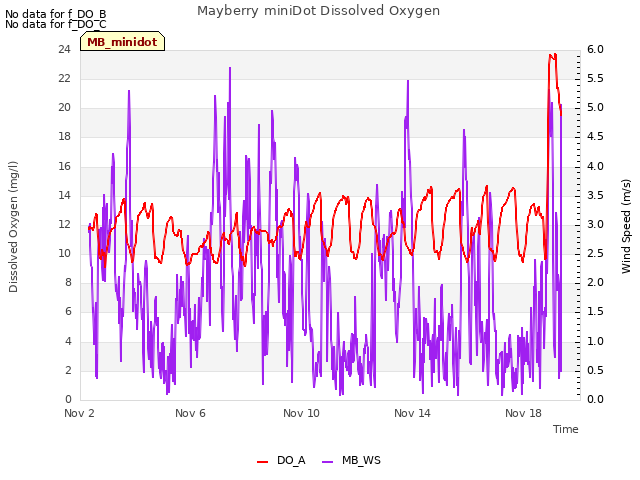Click the 14 dissolved oxygen tick label
Image resolution: width=640 pixels, height=480 pixels.
click(x=64, y=196)
